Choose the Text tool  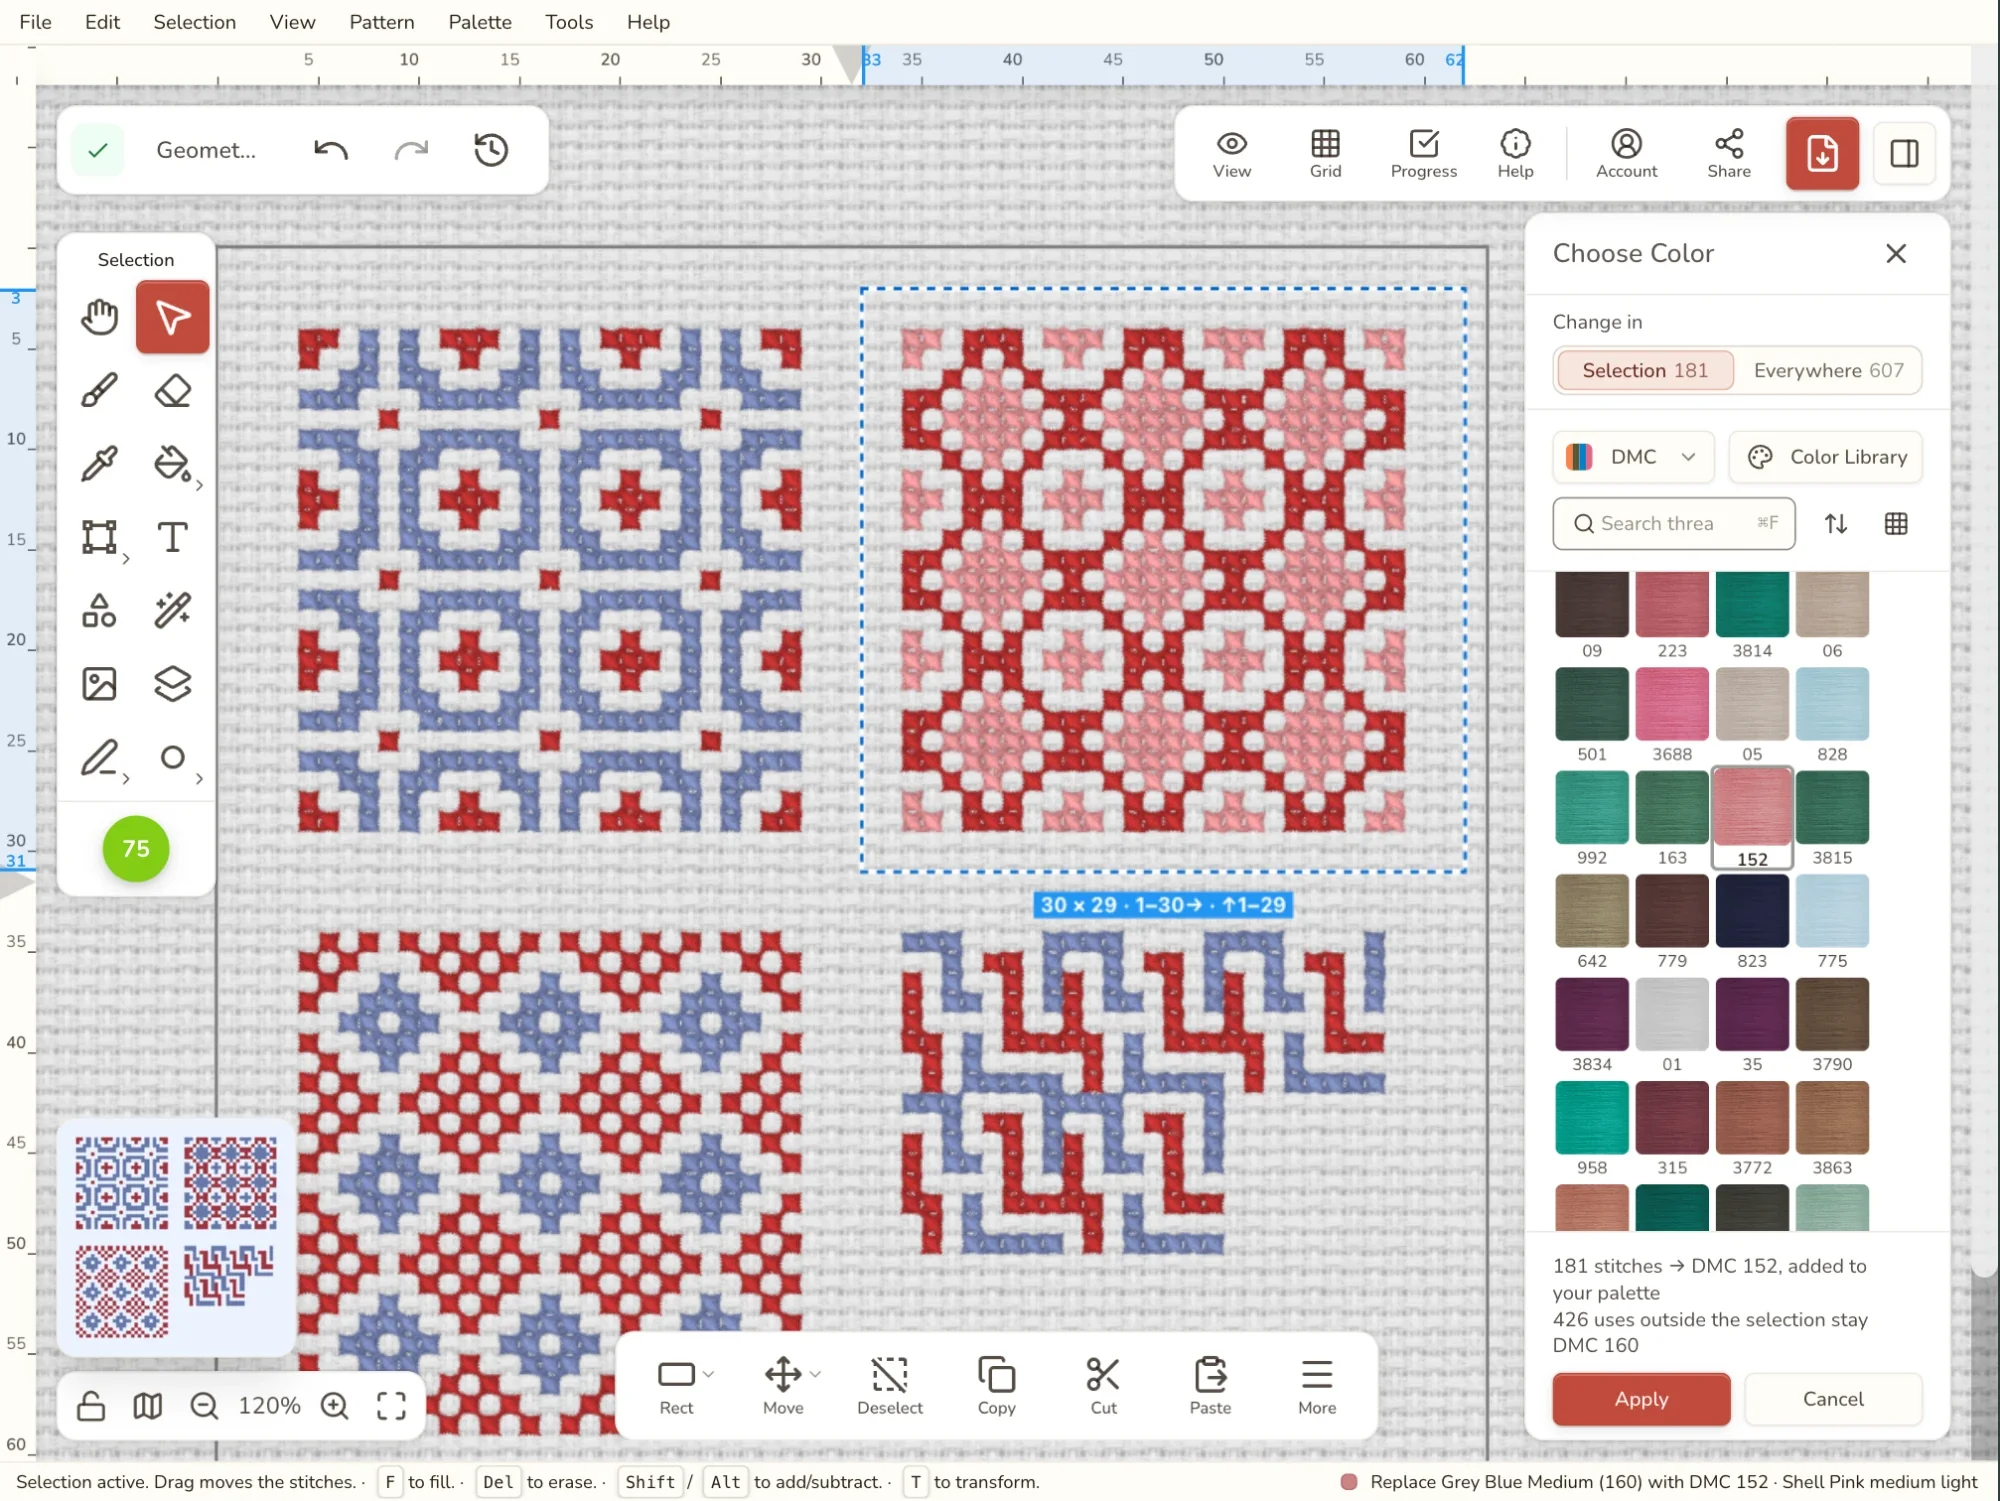tap(172, 537)
